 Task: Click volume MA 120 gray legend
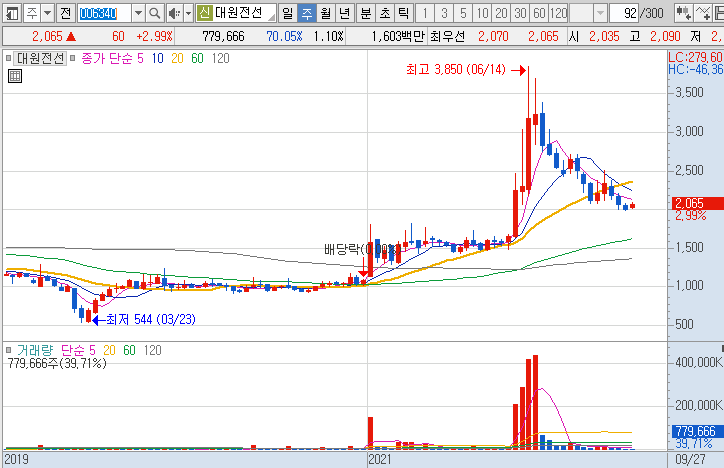click(152, 350)
